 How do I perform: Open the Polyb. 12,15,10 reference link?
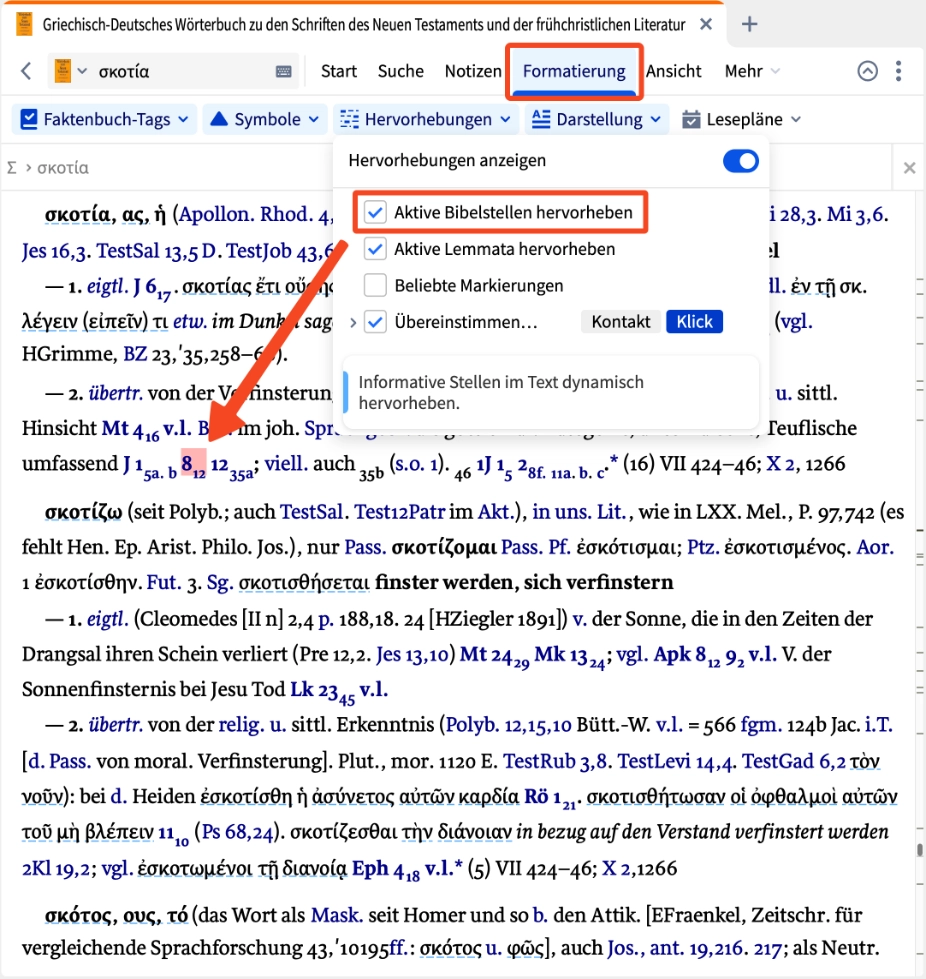tap(508, 725)
